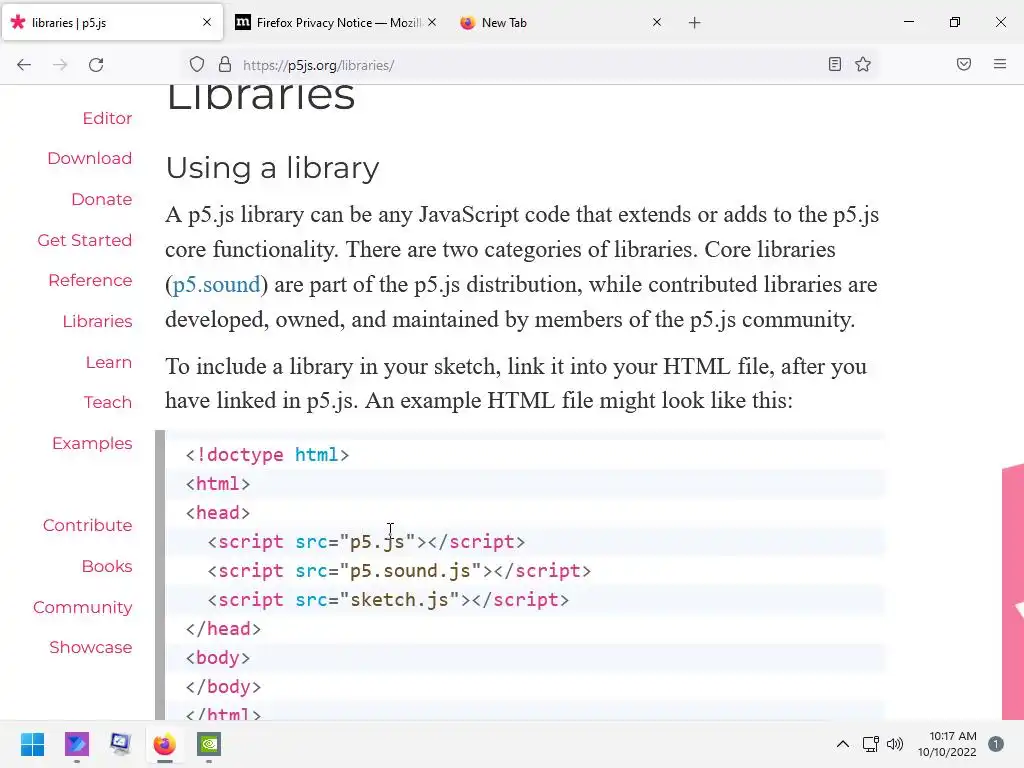Save page to Pocket
This screenshot has height=768, width=1024.
(964, 65)
